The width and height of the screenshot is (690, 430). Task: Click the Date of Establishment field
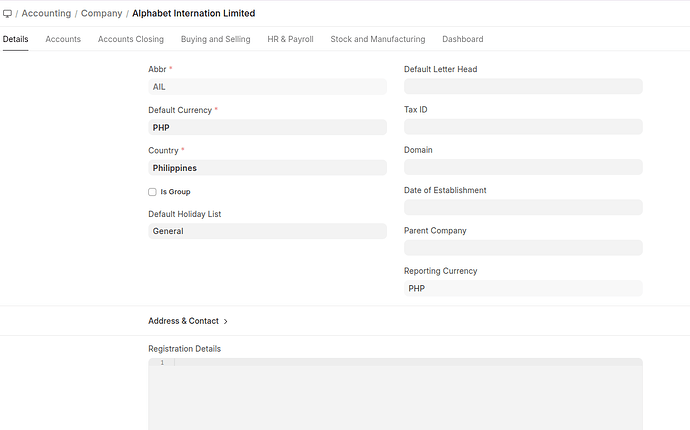click(522, 207)
